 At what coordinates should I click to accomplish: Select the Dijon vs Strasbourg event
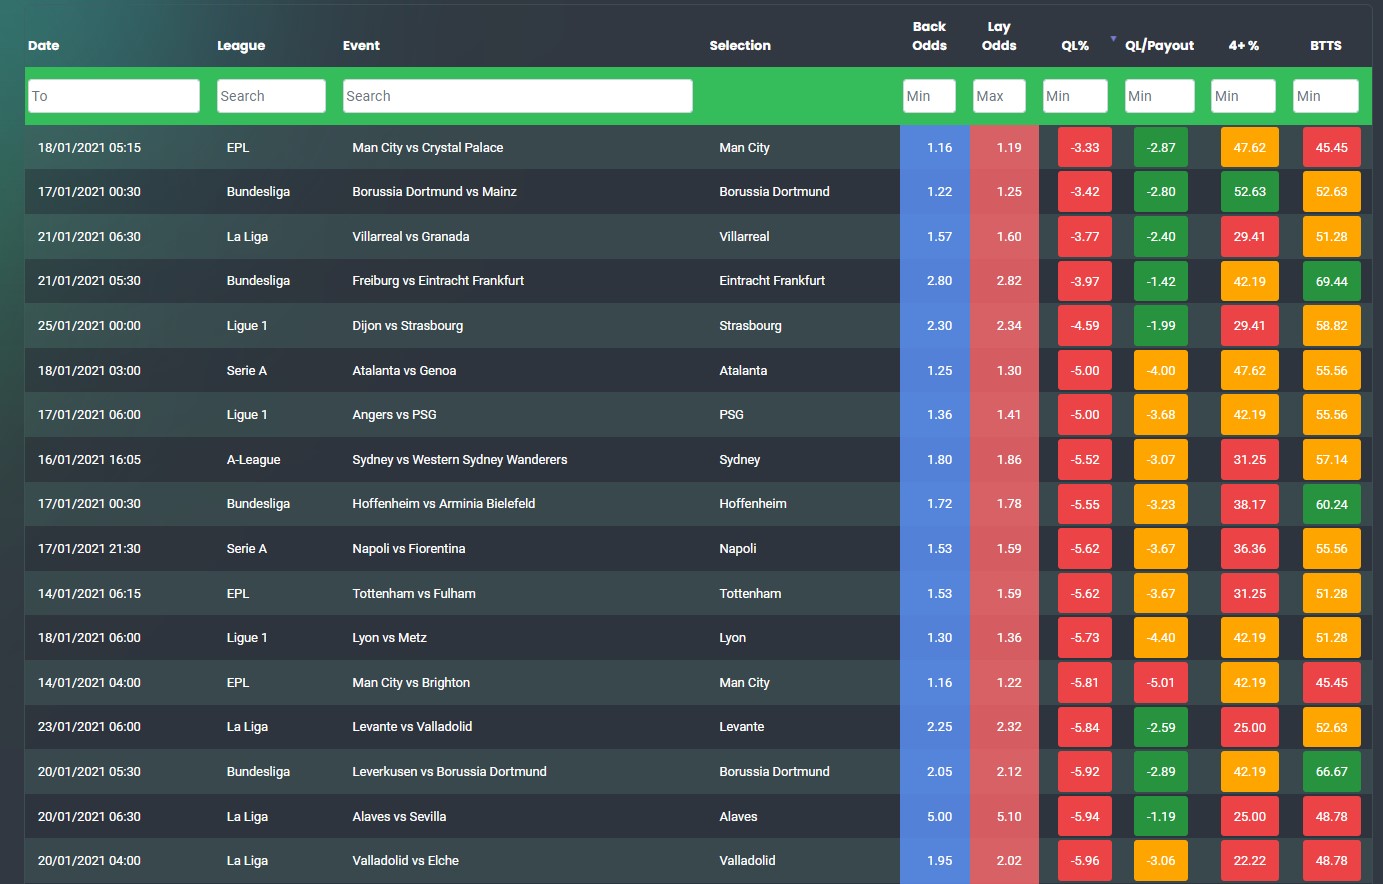(408, 325)
